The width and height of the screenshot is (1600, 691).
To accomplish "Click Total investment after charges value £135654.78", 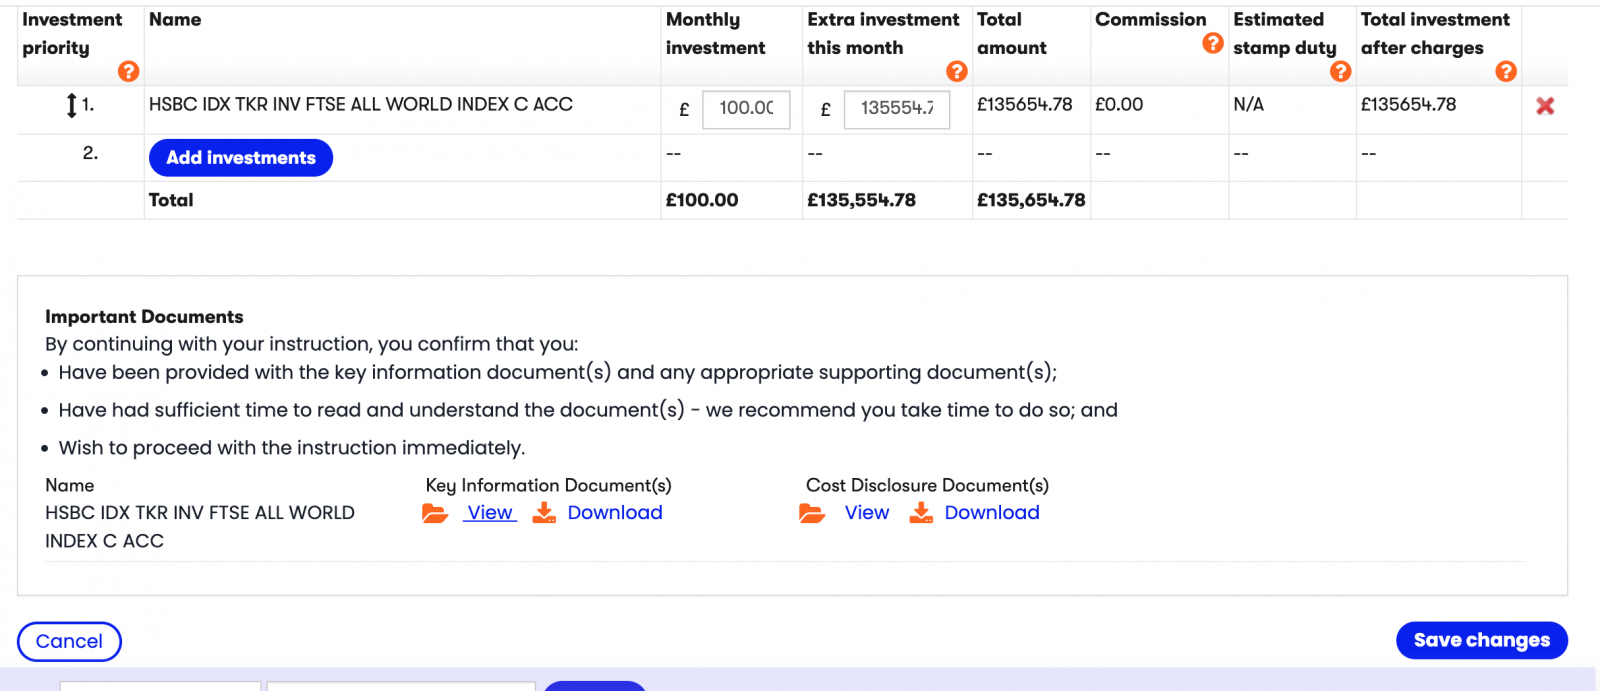I will point(1409,104).
